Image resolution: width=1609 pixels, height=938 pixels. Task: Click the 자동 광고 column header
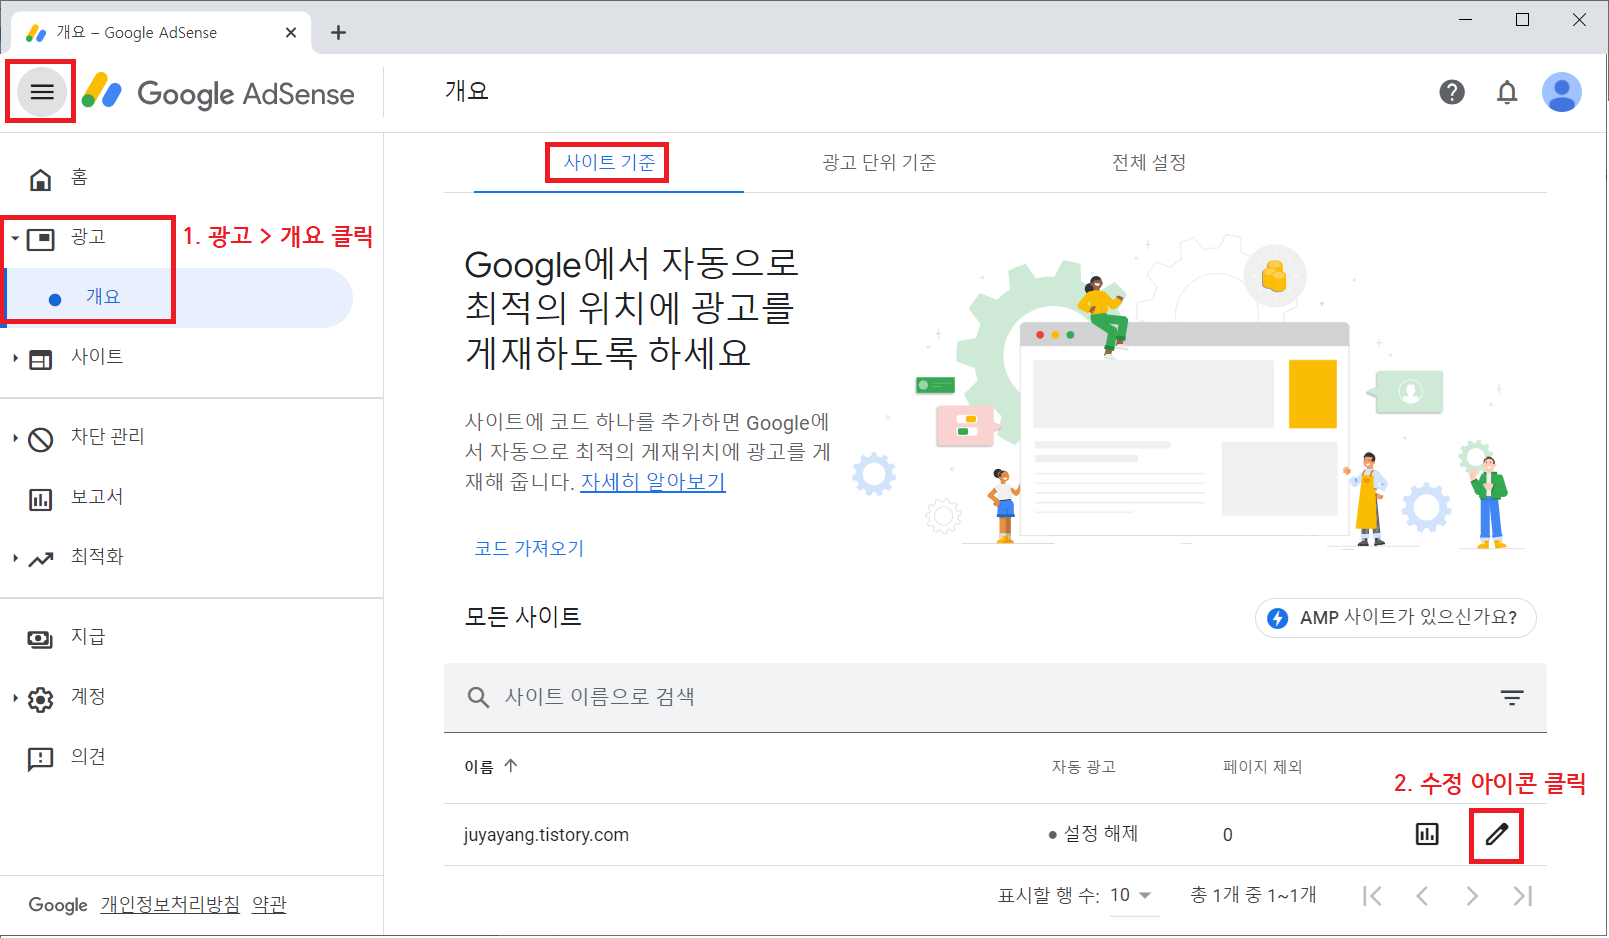[x=1083, y=766]
